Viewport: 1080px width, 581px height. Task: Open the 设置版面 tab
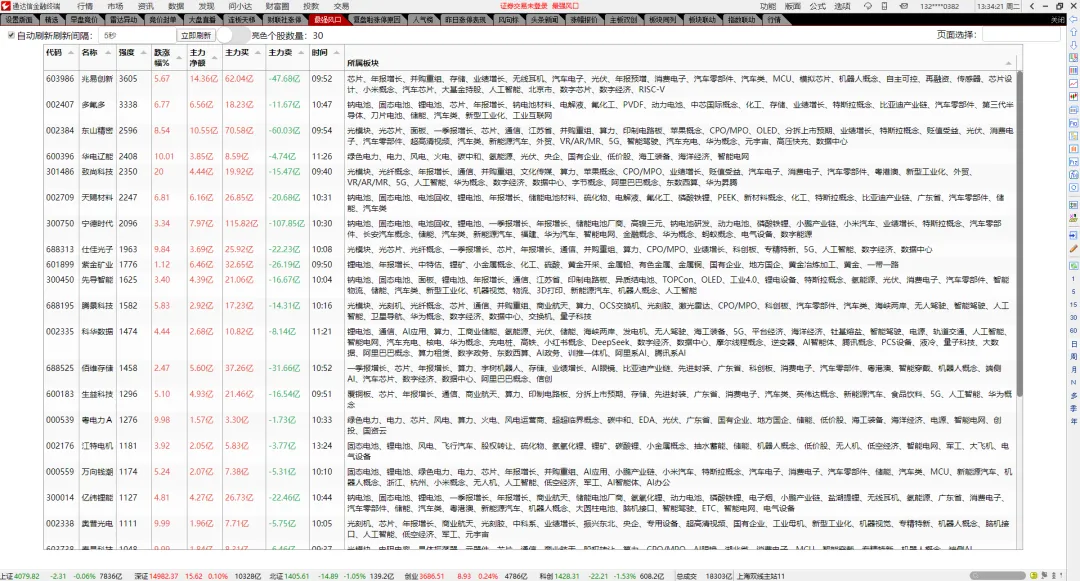(19, 20)
